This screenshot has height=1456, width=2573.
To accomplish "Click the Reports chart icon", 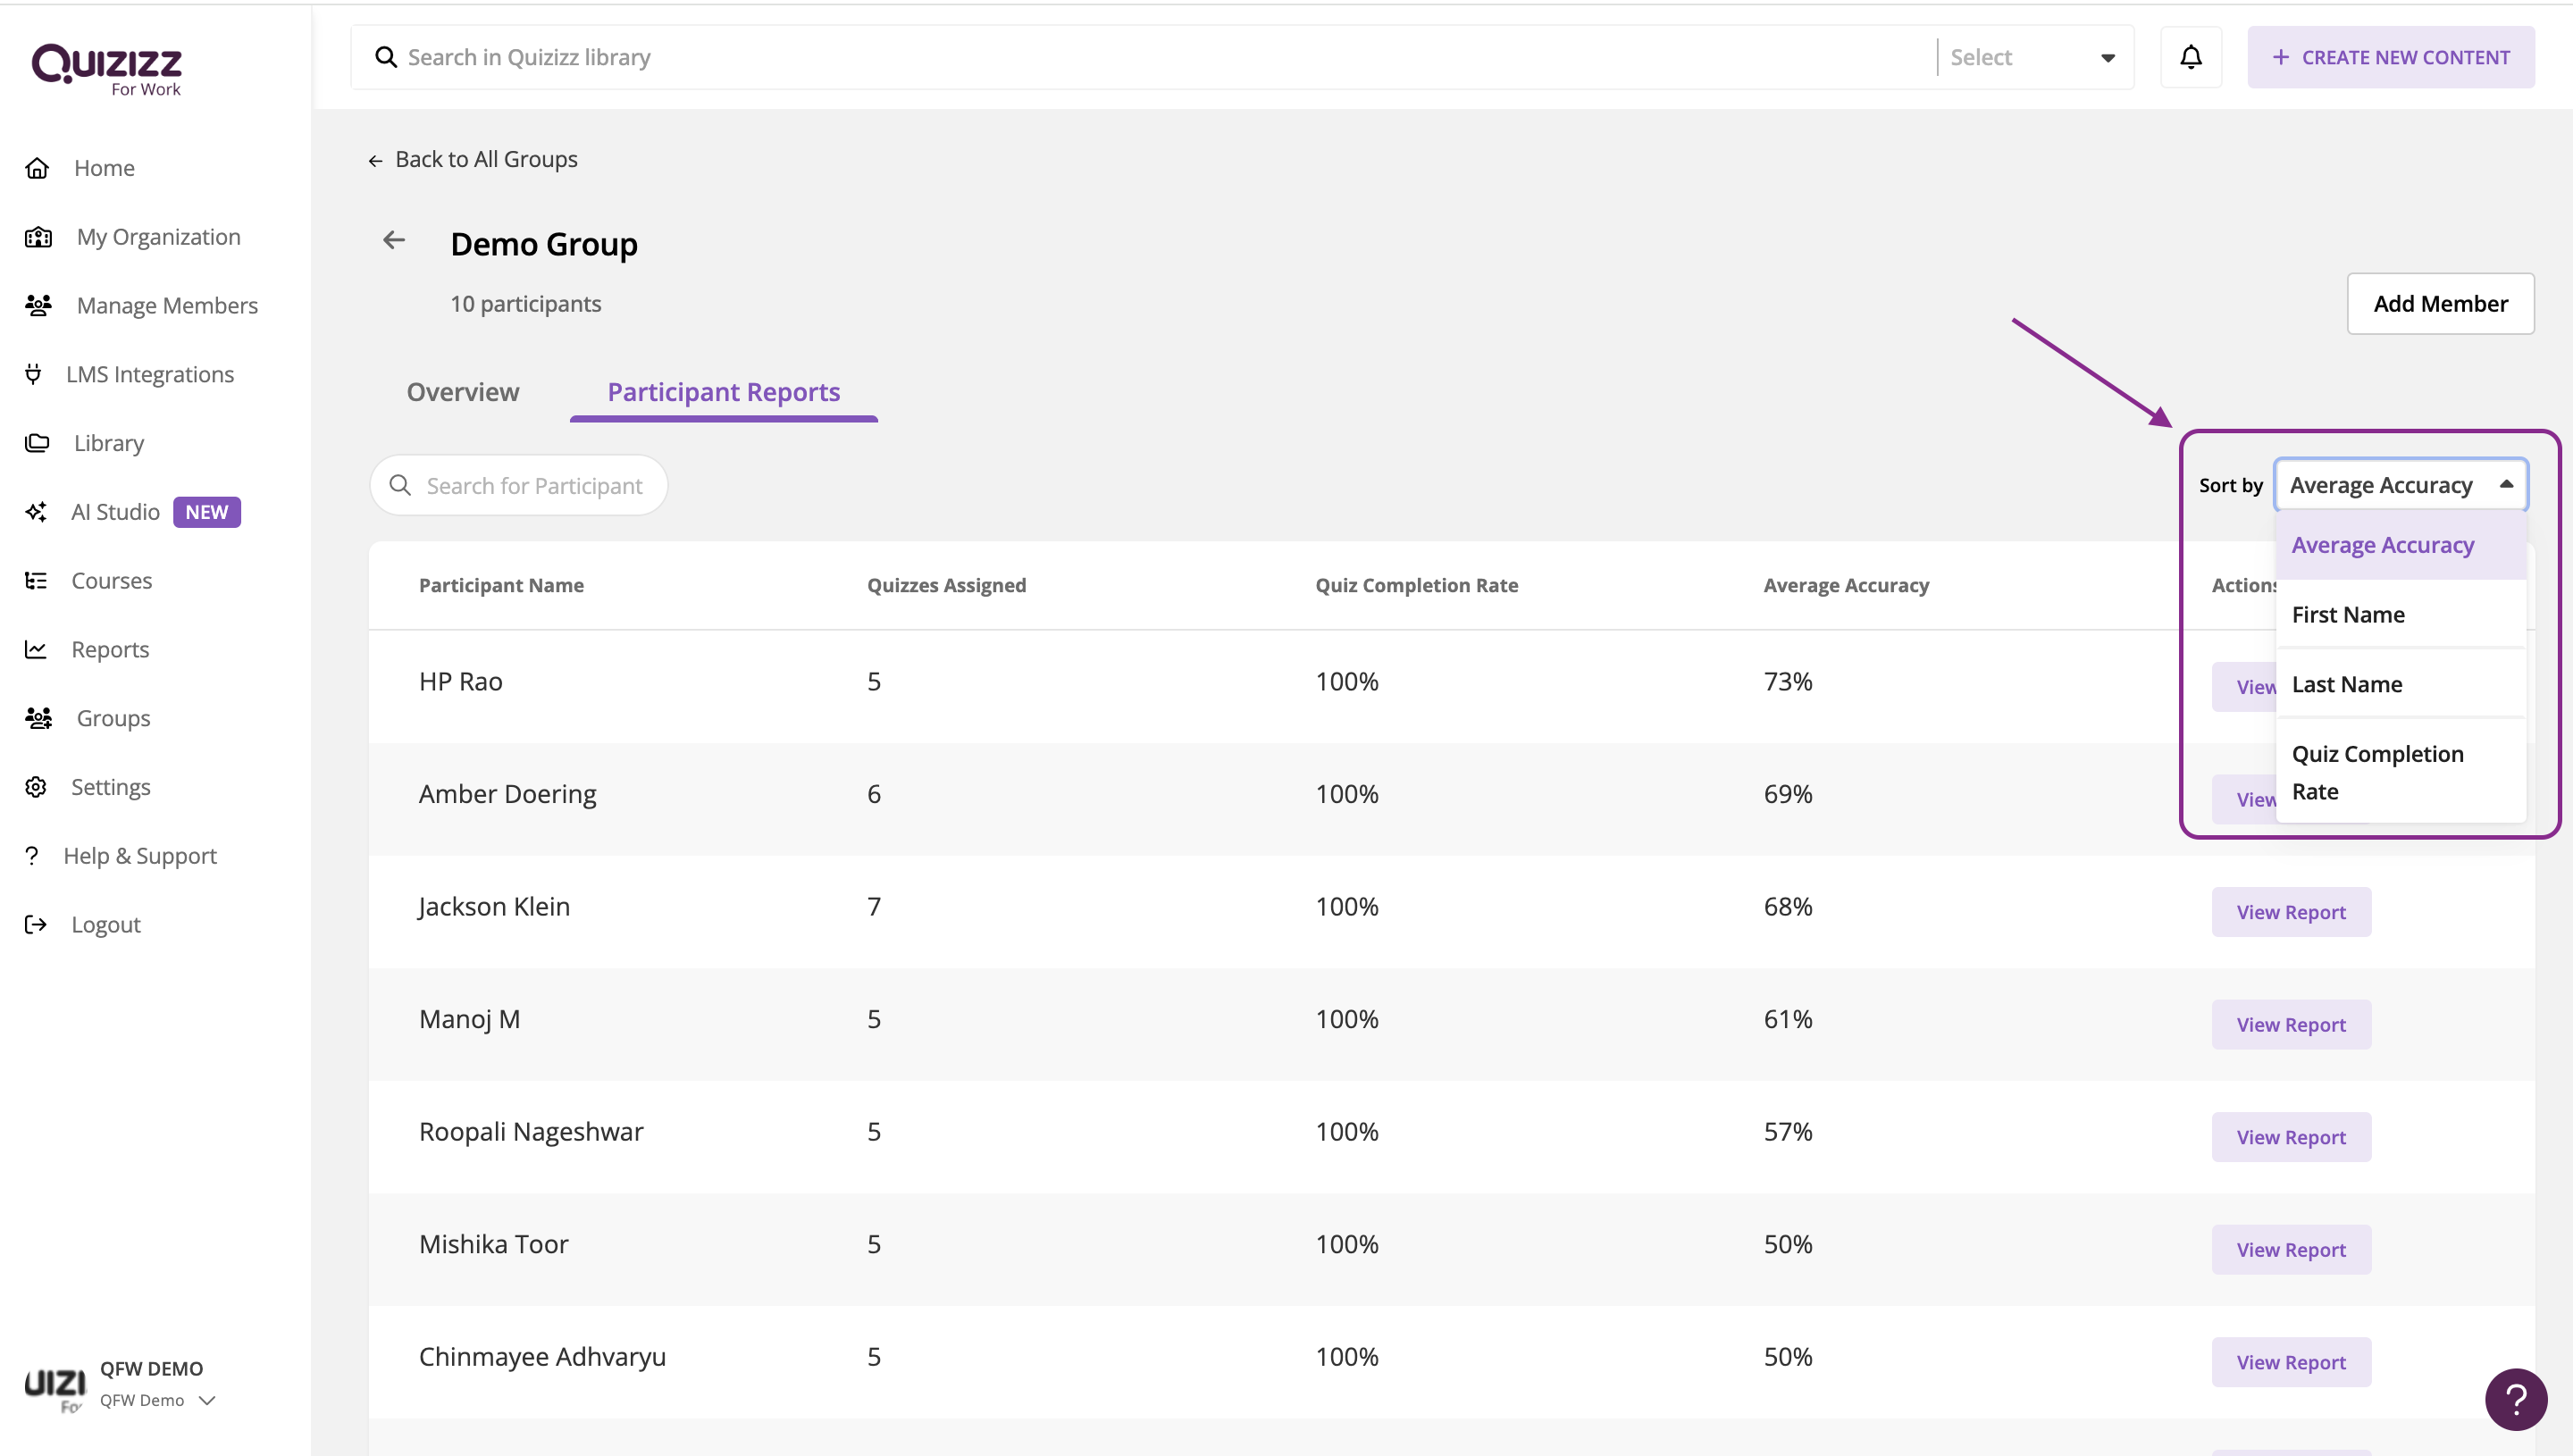I will [36, 650].
